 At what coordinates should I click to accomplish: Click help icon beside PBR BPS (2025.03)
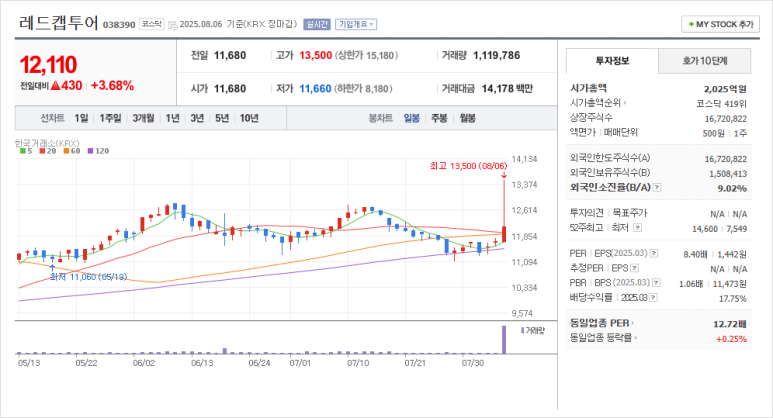(656, 283)
